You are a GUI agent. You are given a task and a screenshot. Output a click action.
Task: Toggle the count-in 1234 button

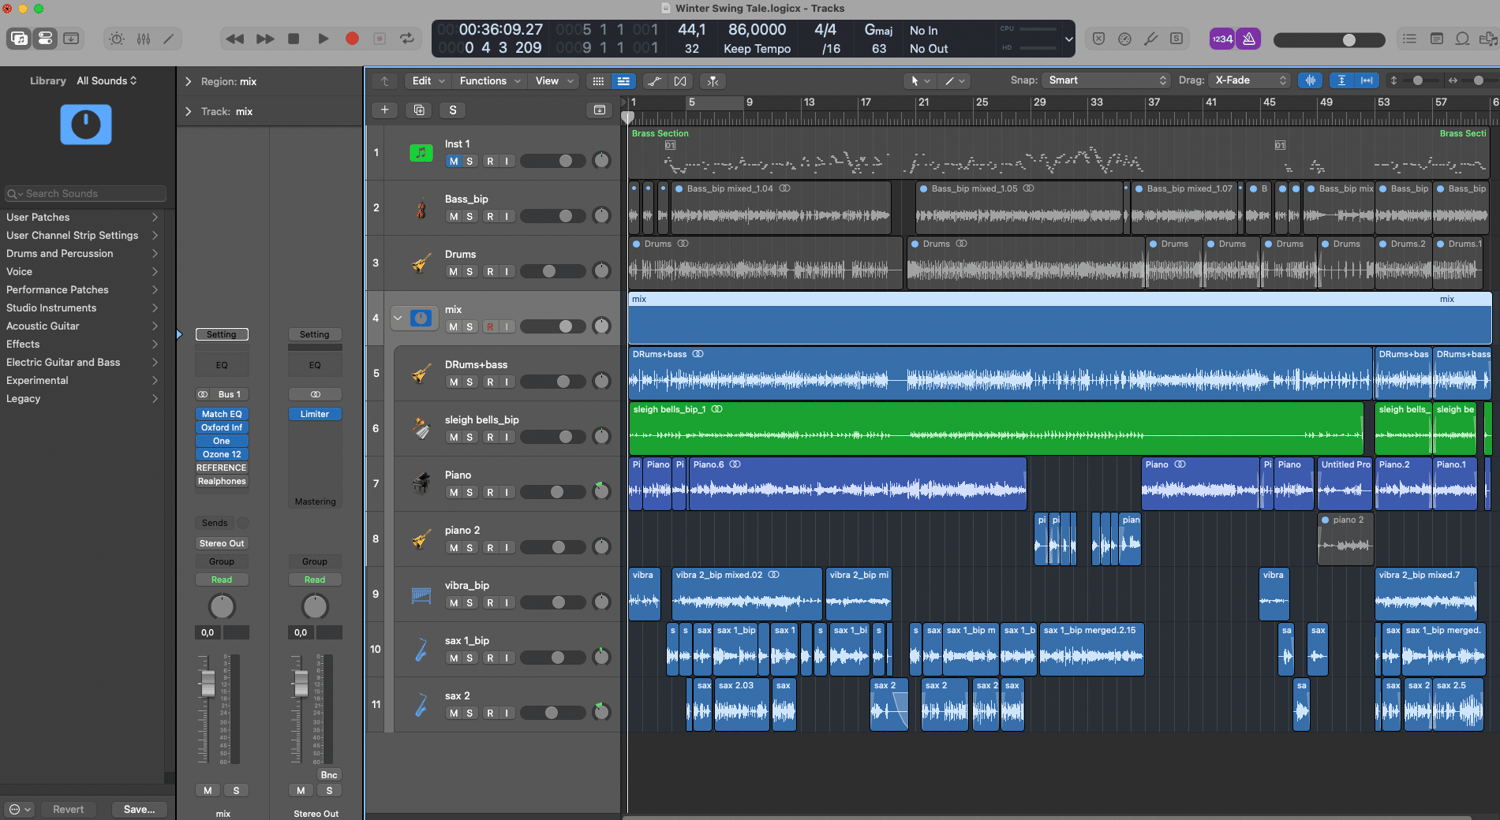(x=1222, y=39)
